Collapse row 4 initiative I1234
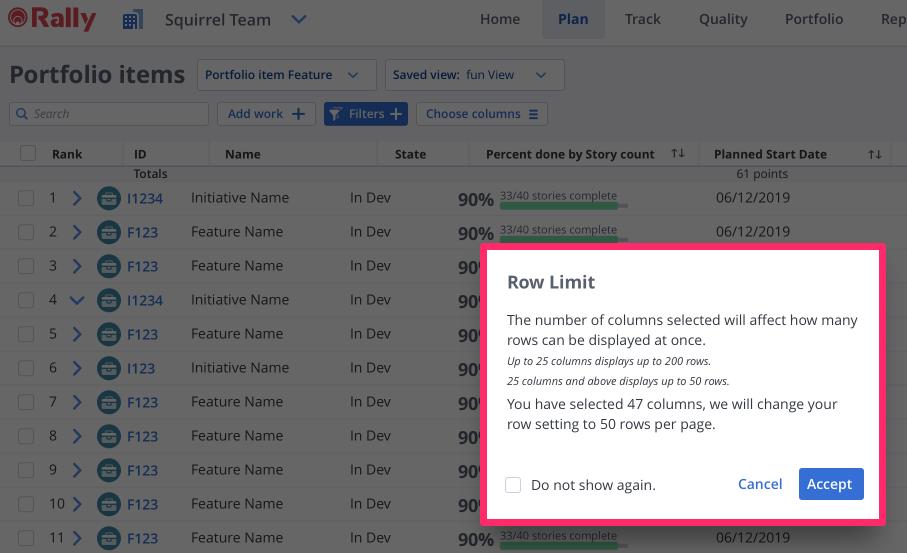Viewport: 907px width, 553px height. click(77, 300)
